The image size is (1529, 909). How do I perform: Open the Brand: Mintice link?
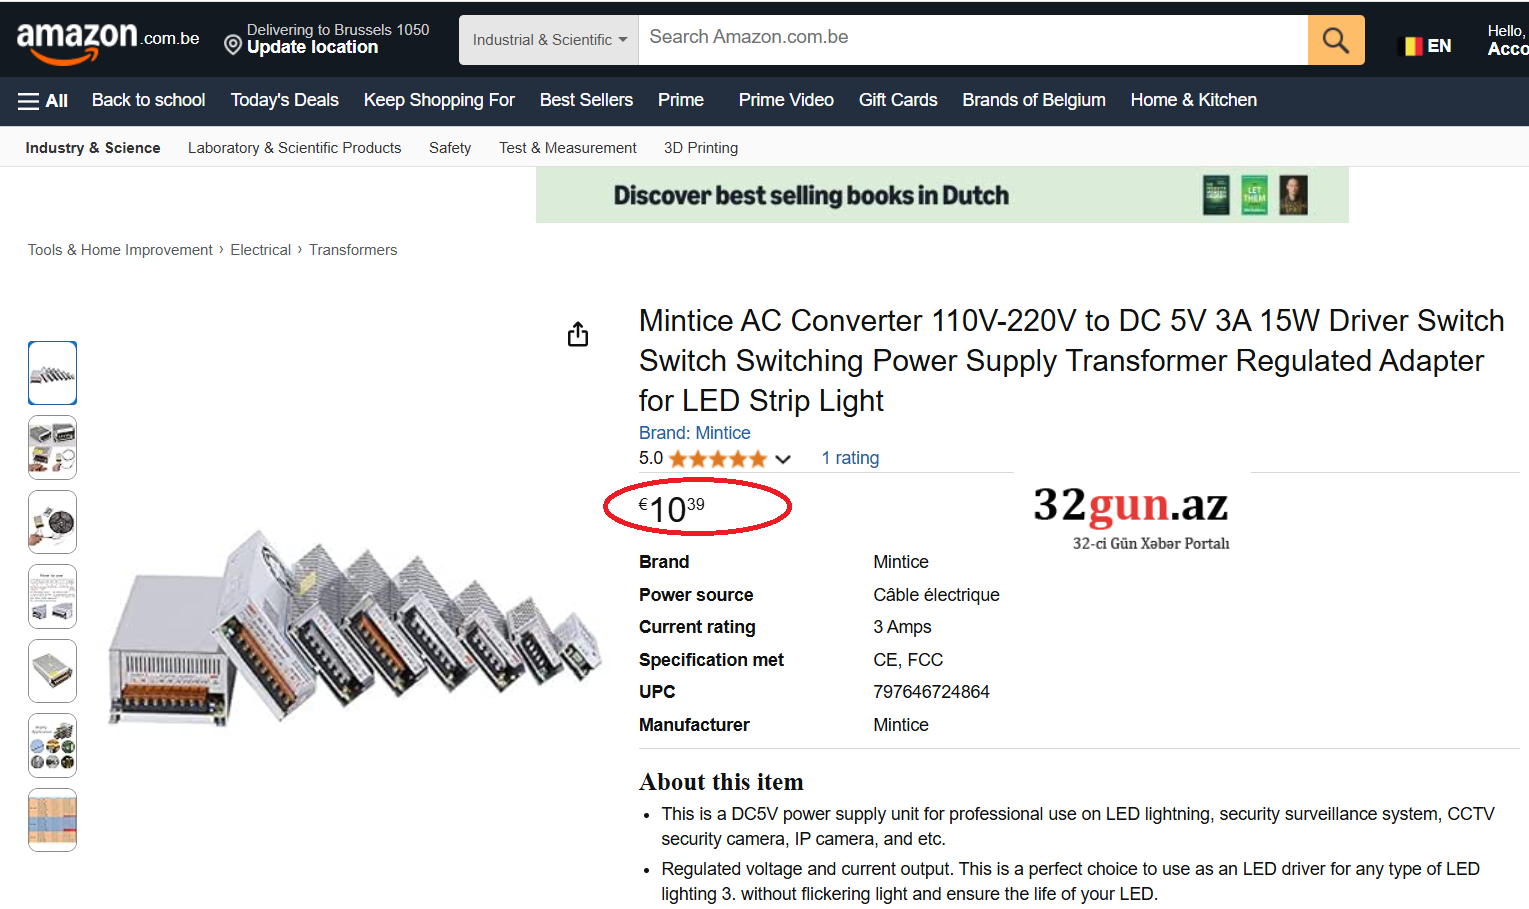point(694,433)
